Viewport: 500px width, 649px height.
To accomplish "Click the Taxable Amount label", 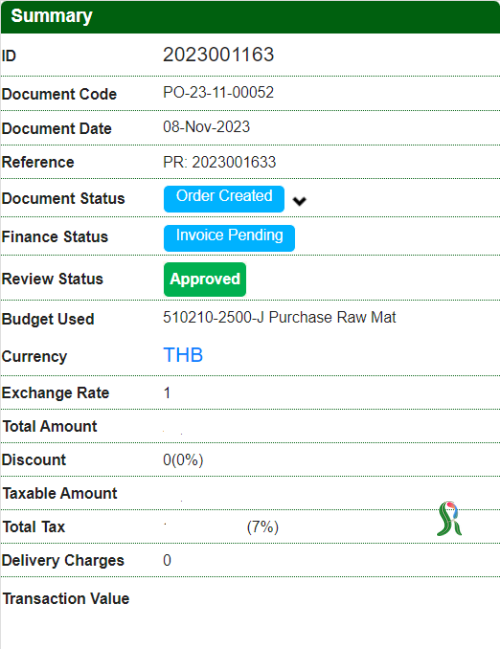I will pyautogui.click(x=60, y=493).
